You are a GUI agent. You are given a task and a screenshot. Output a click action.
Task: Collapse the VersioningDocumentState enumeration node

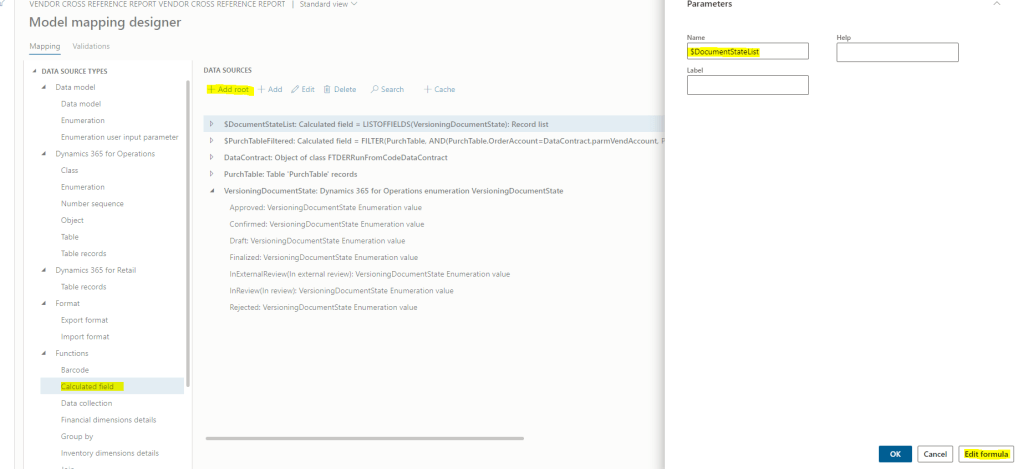[x=212, y=190]
